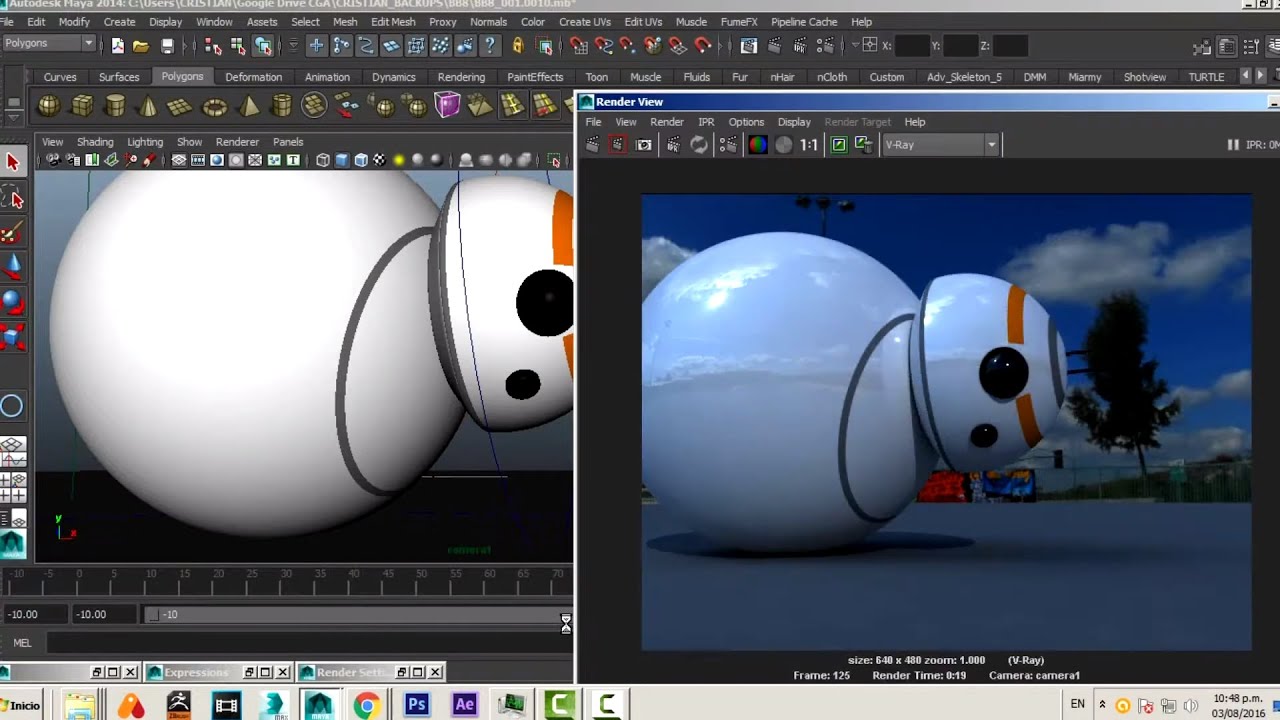
Task: Click the Save Scene floppy icon
Action: coord(167,45)
